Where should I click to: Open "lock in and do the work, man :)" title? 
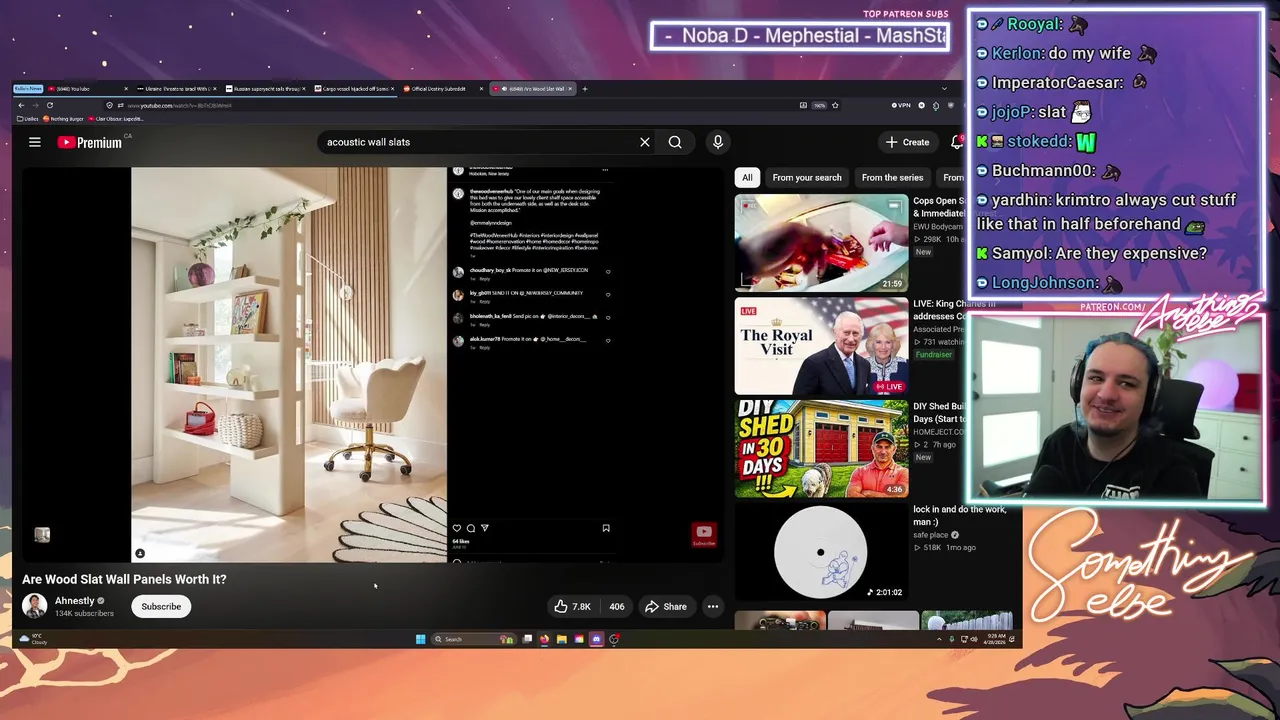click(x=959, y=515)
